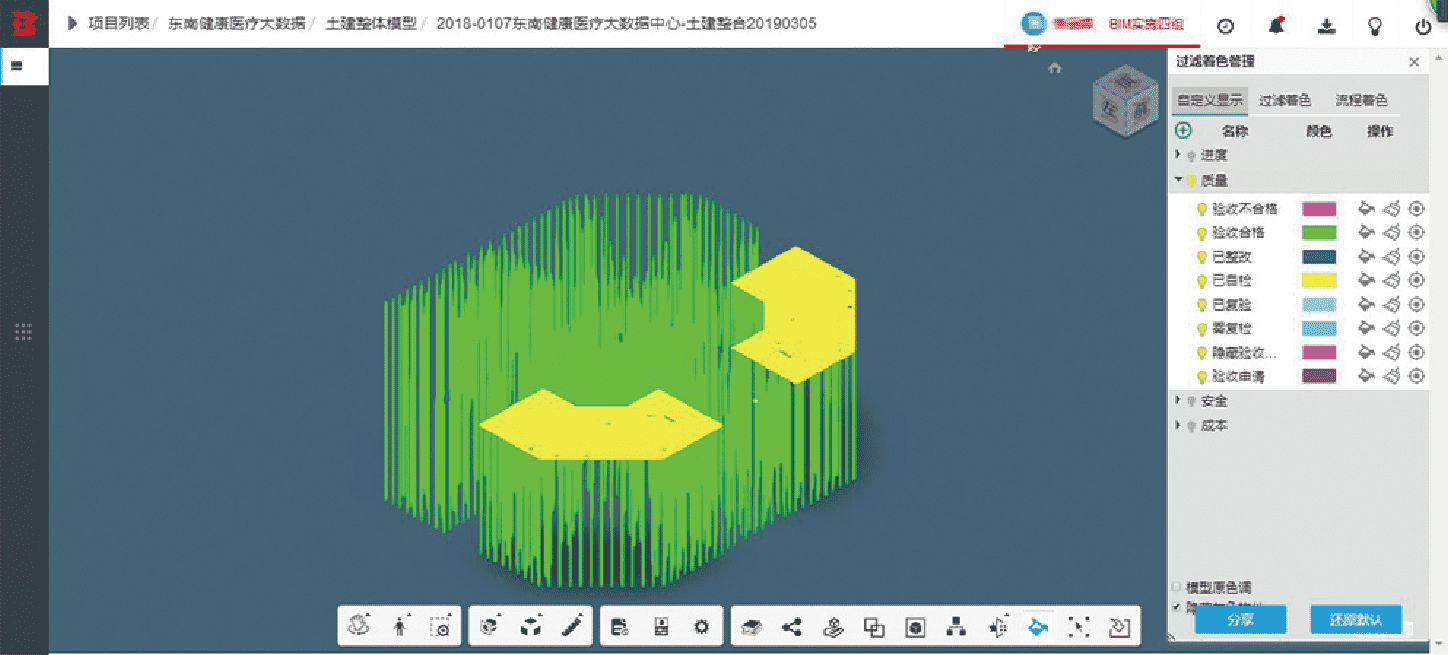
Task: Open the settings gear in bottom toolbar
Action: point(701,627)
